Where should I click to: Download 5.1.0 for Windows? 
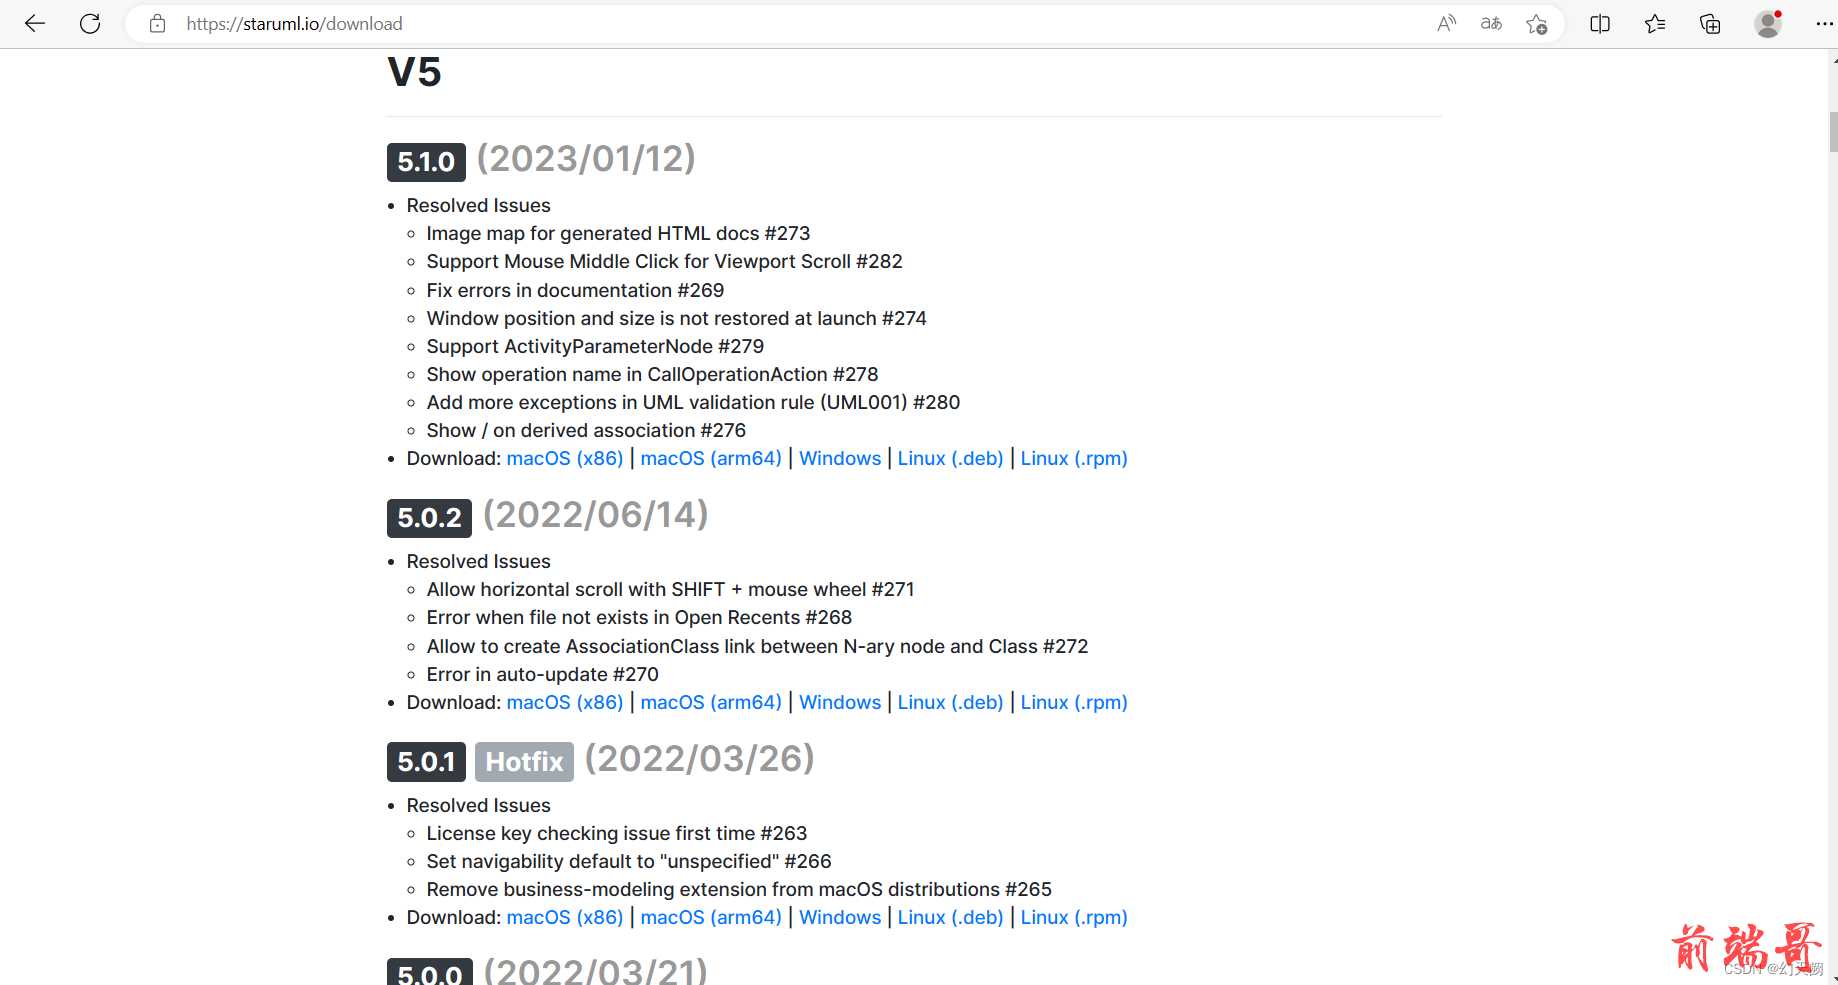pyautogui.click(x=840, y=458)
